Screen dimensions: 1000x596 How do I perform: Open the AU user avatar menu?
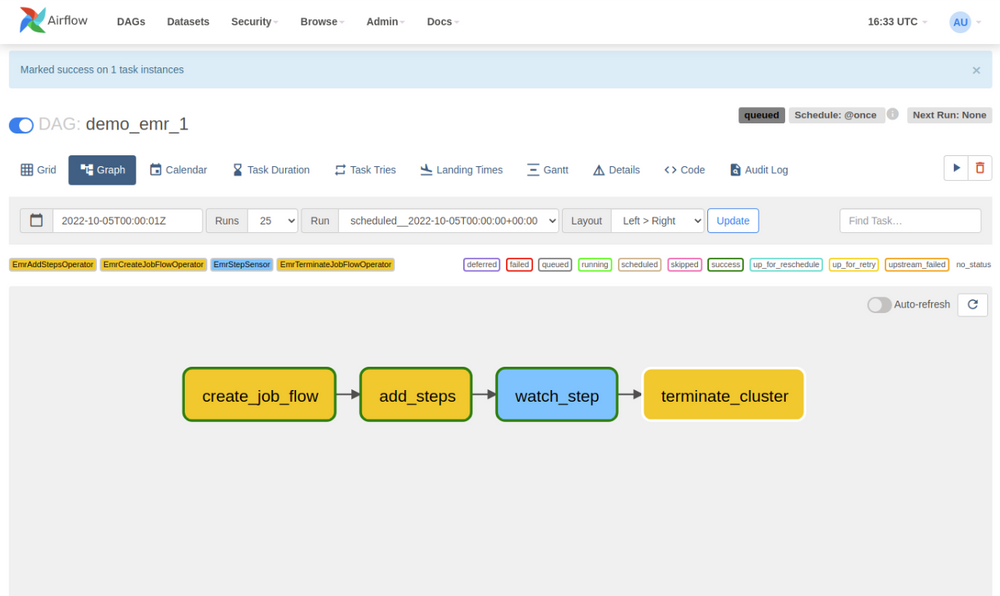tap(959, 21)
